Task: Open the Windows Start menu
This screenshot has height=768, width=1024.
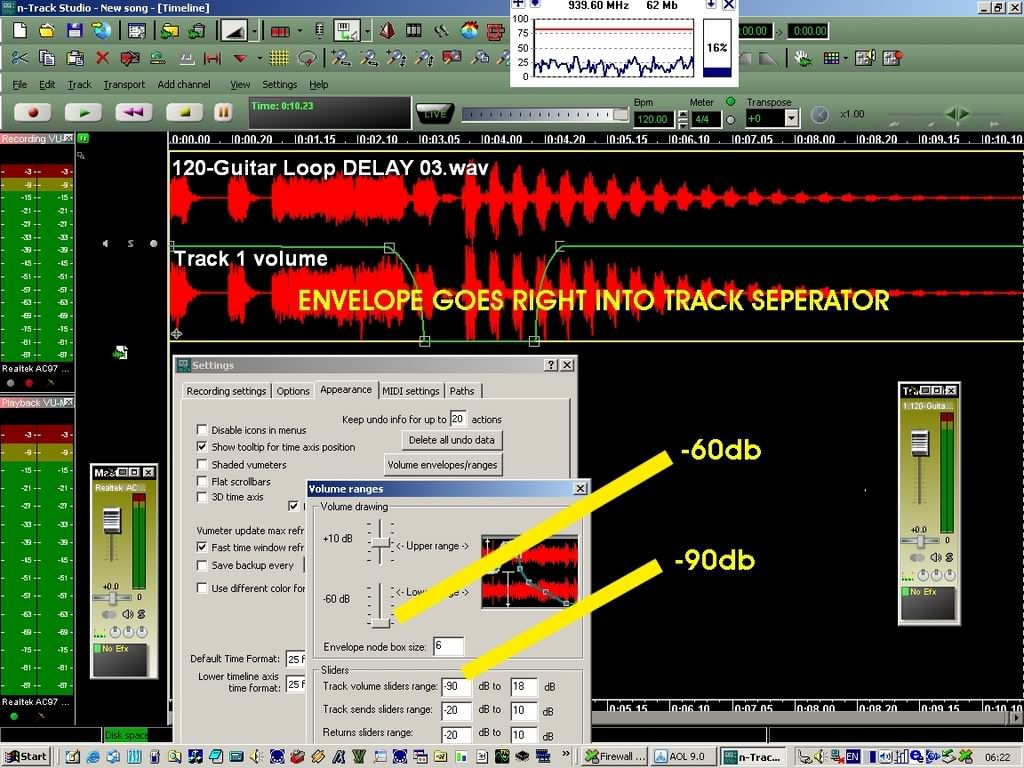Action: click(25, 756)
